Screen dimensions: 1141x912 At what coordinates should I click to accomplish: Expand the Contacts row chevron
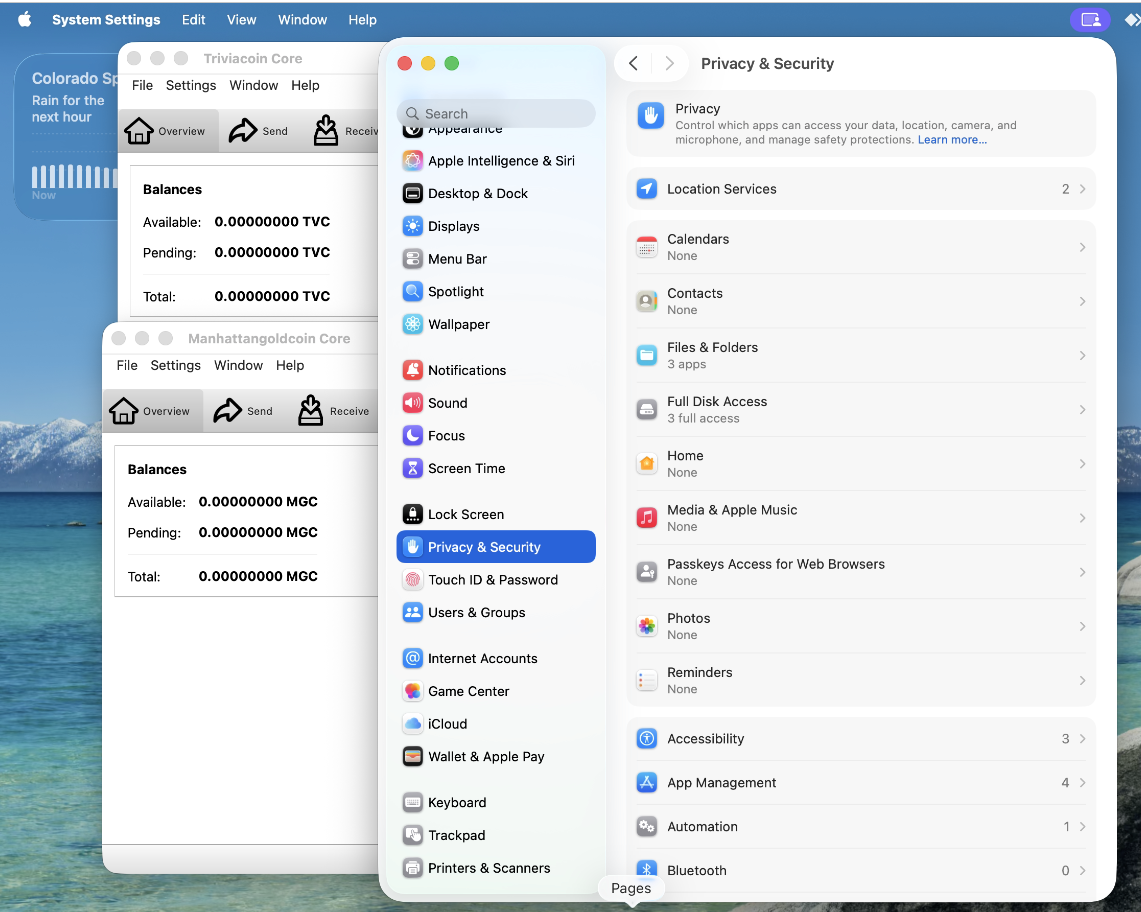[x=1083, y=301]
